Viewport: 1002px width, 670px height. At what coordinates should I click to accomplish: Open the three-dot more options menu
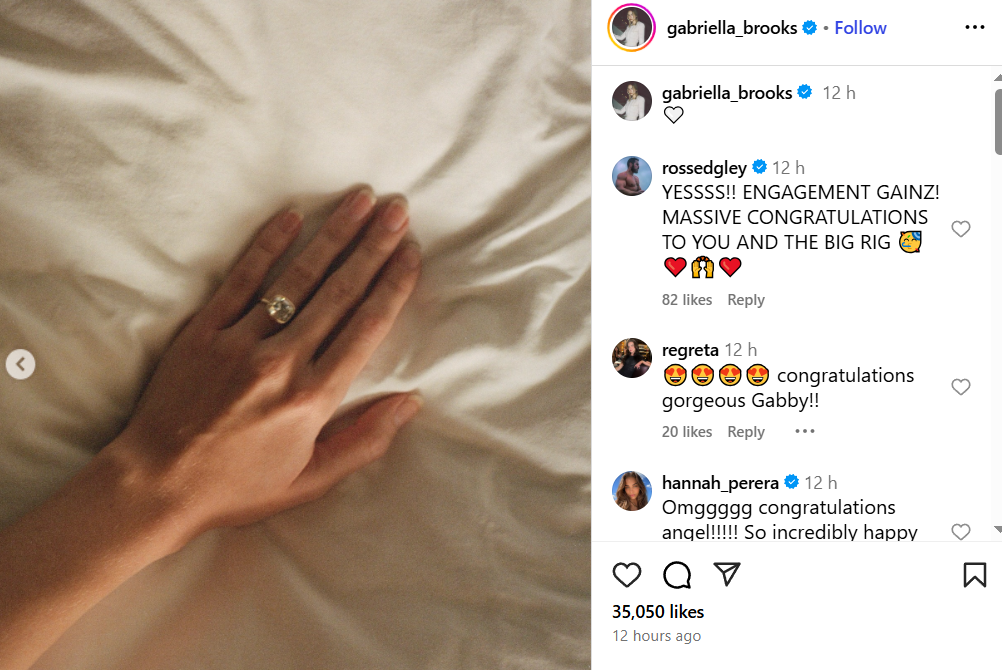point(975,27)
